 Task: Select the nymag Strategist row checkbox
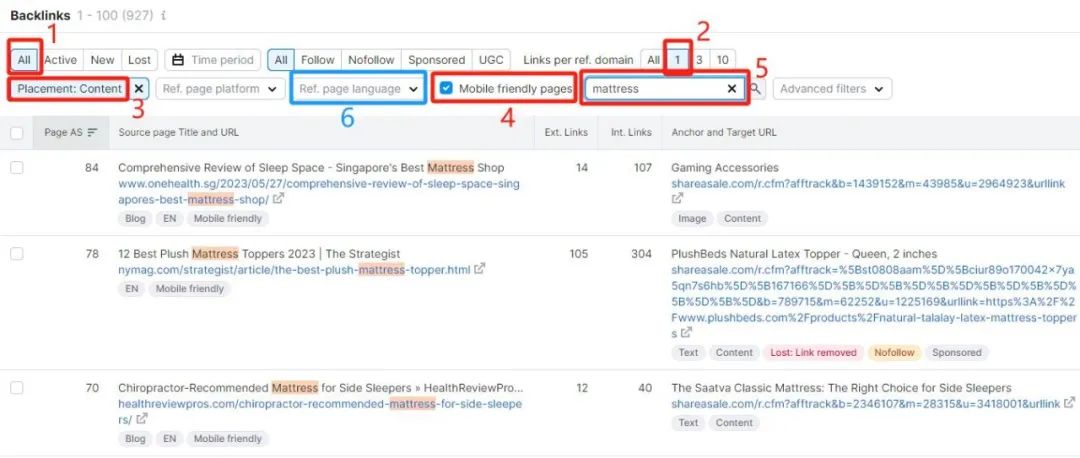click(17, 254)
